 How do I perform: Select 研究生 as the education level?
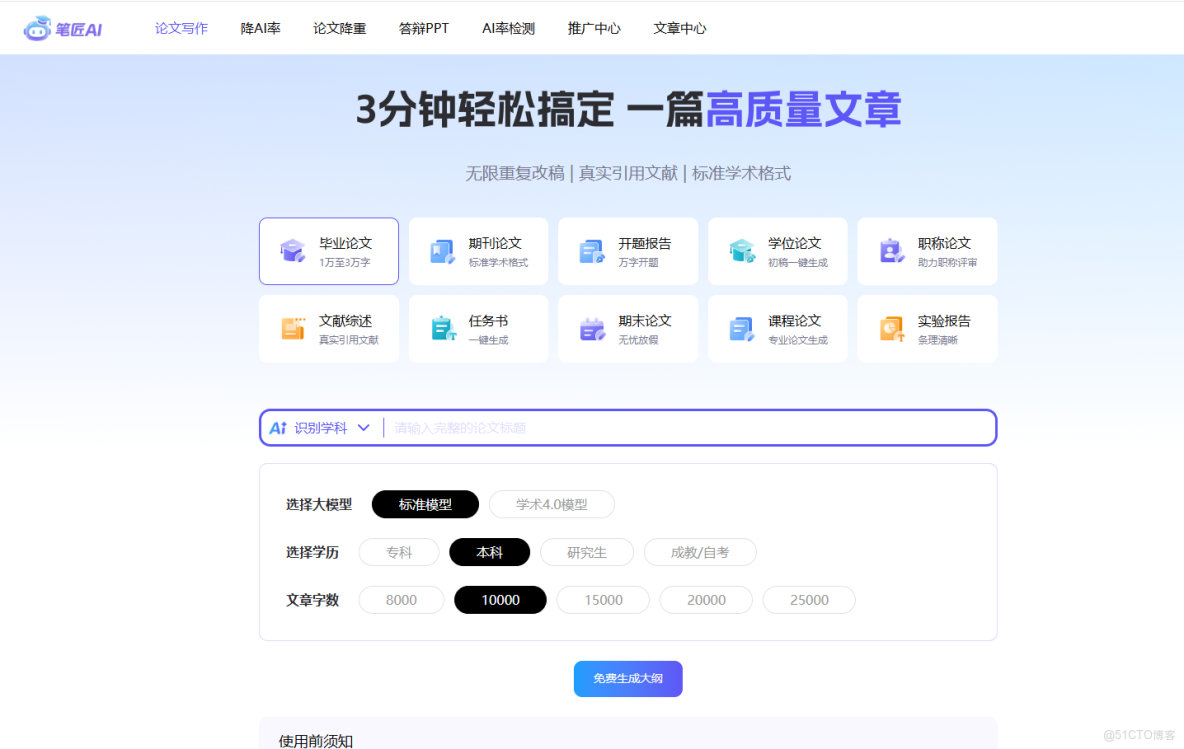586,552
